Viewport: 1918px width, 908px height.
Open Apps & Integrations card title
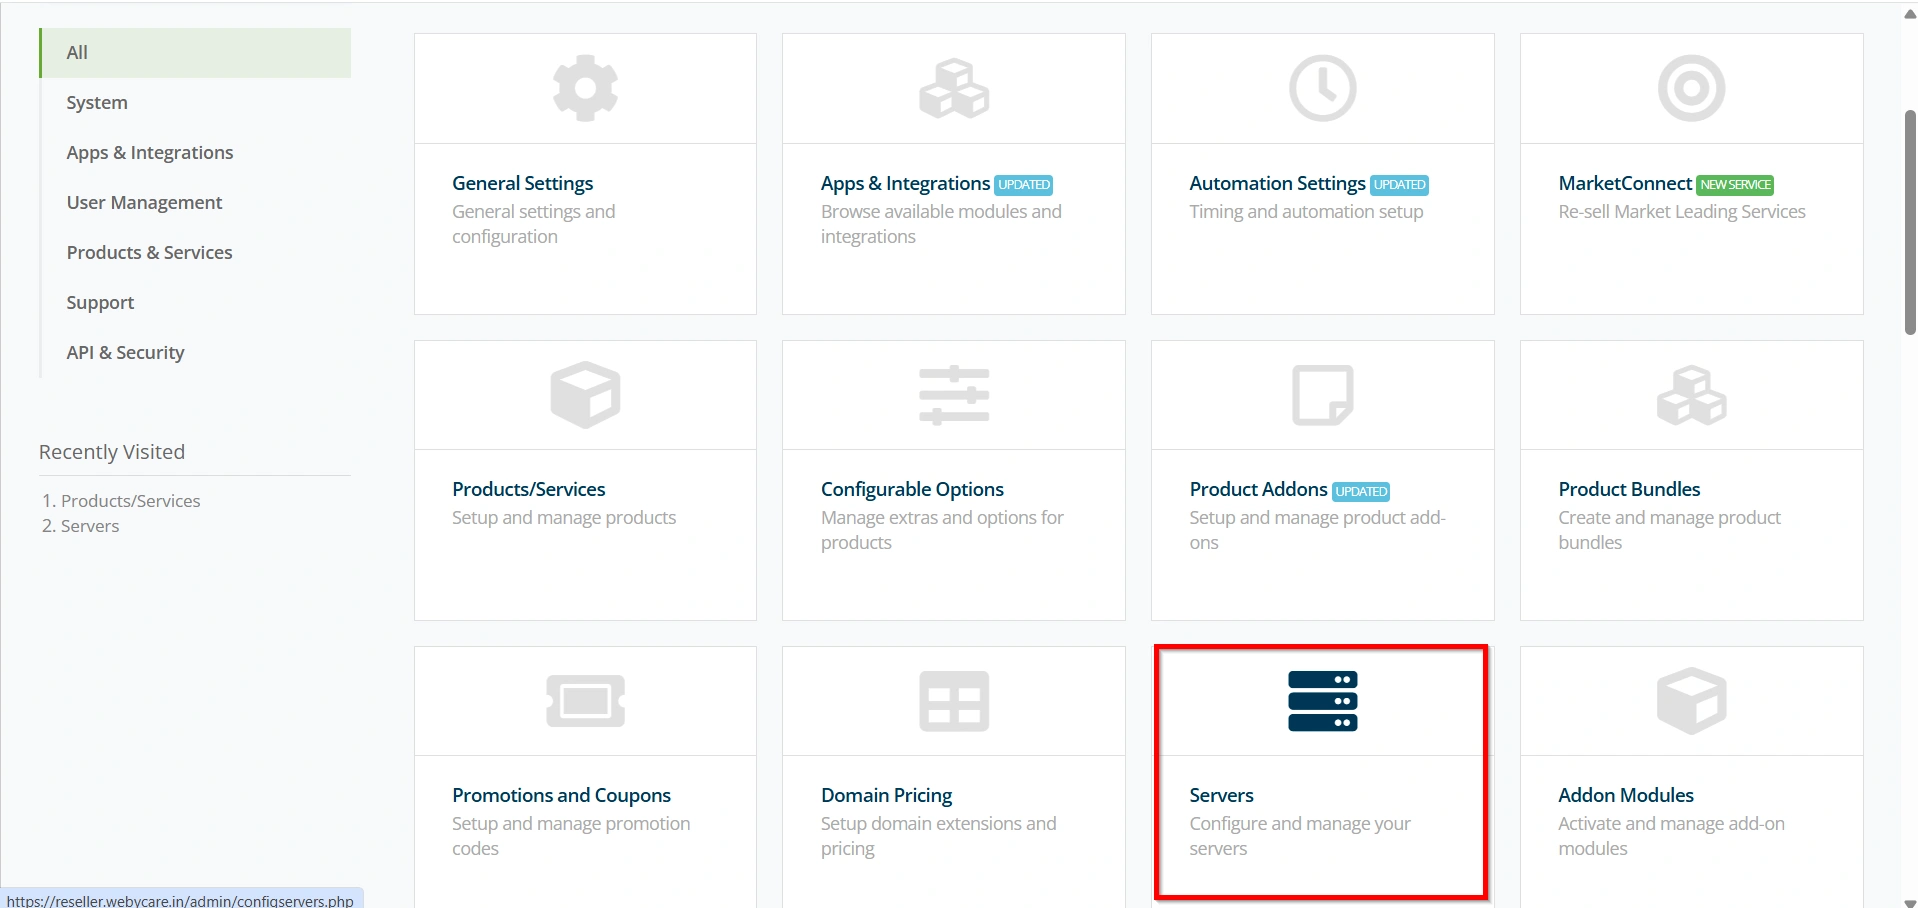pyautogui.click(x=905, y=183)
